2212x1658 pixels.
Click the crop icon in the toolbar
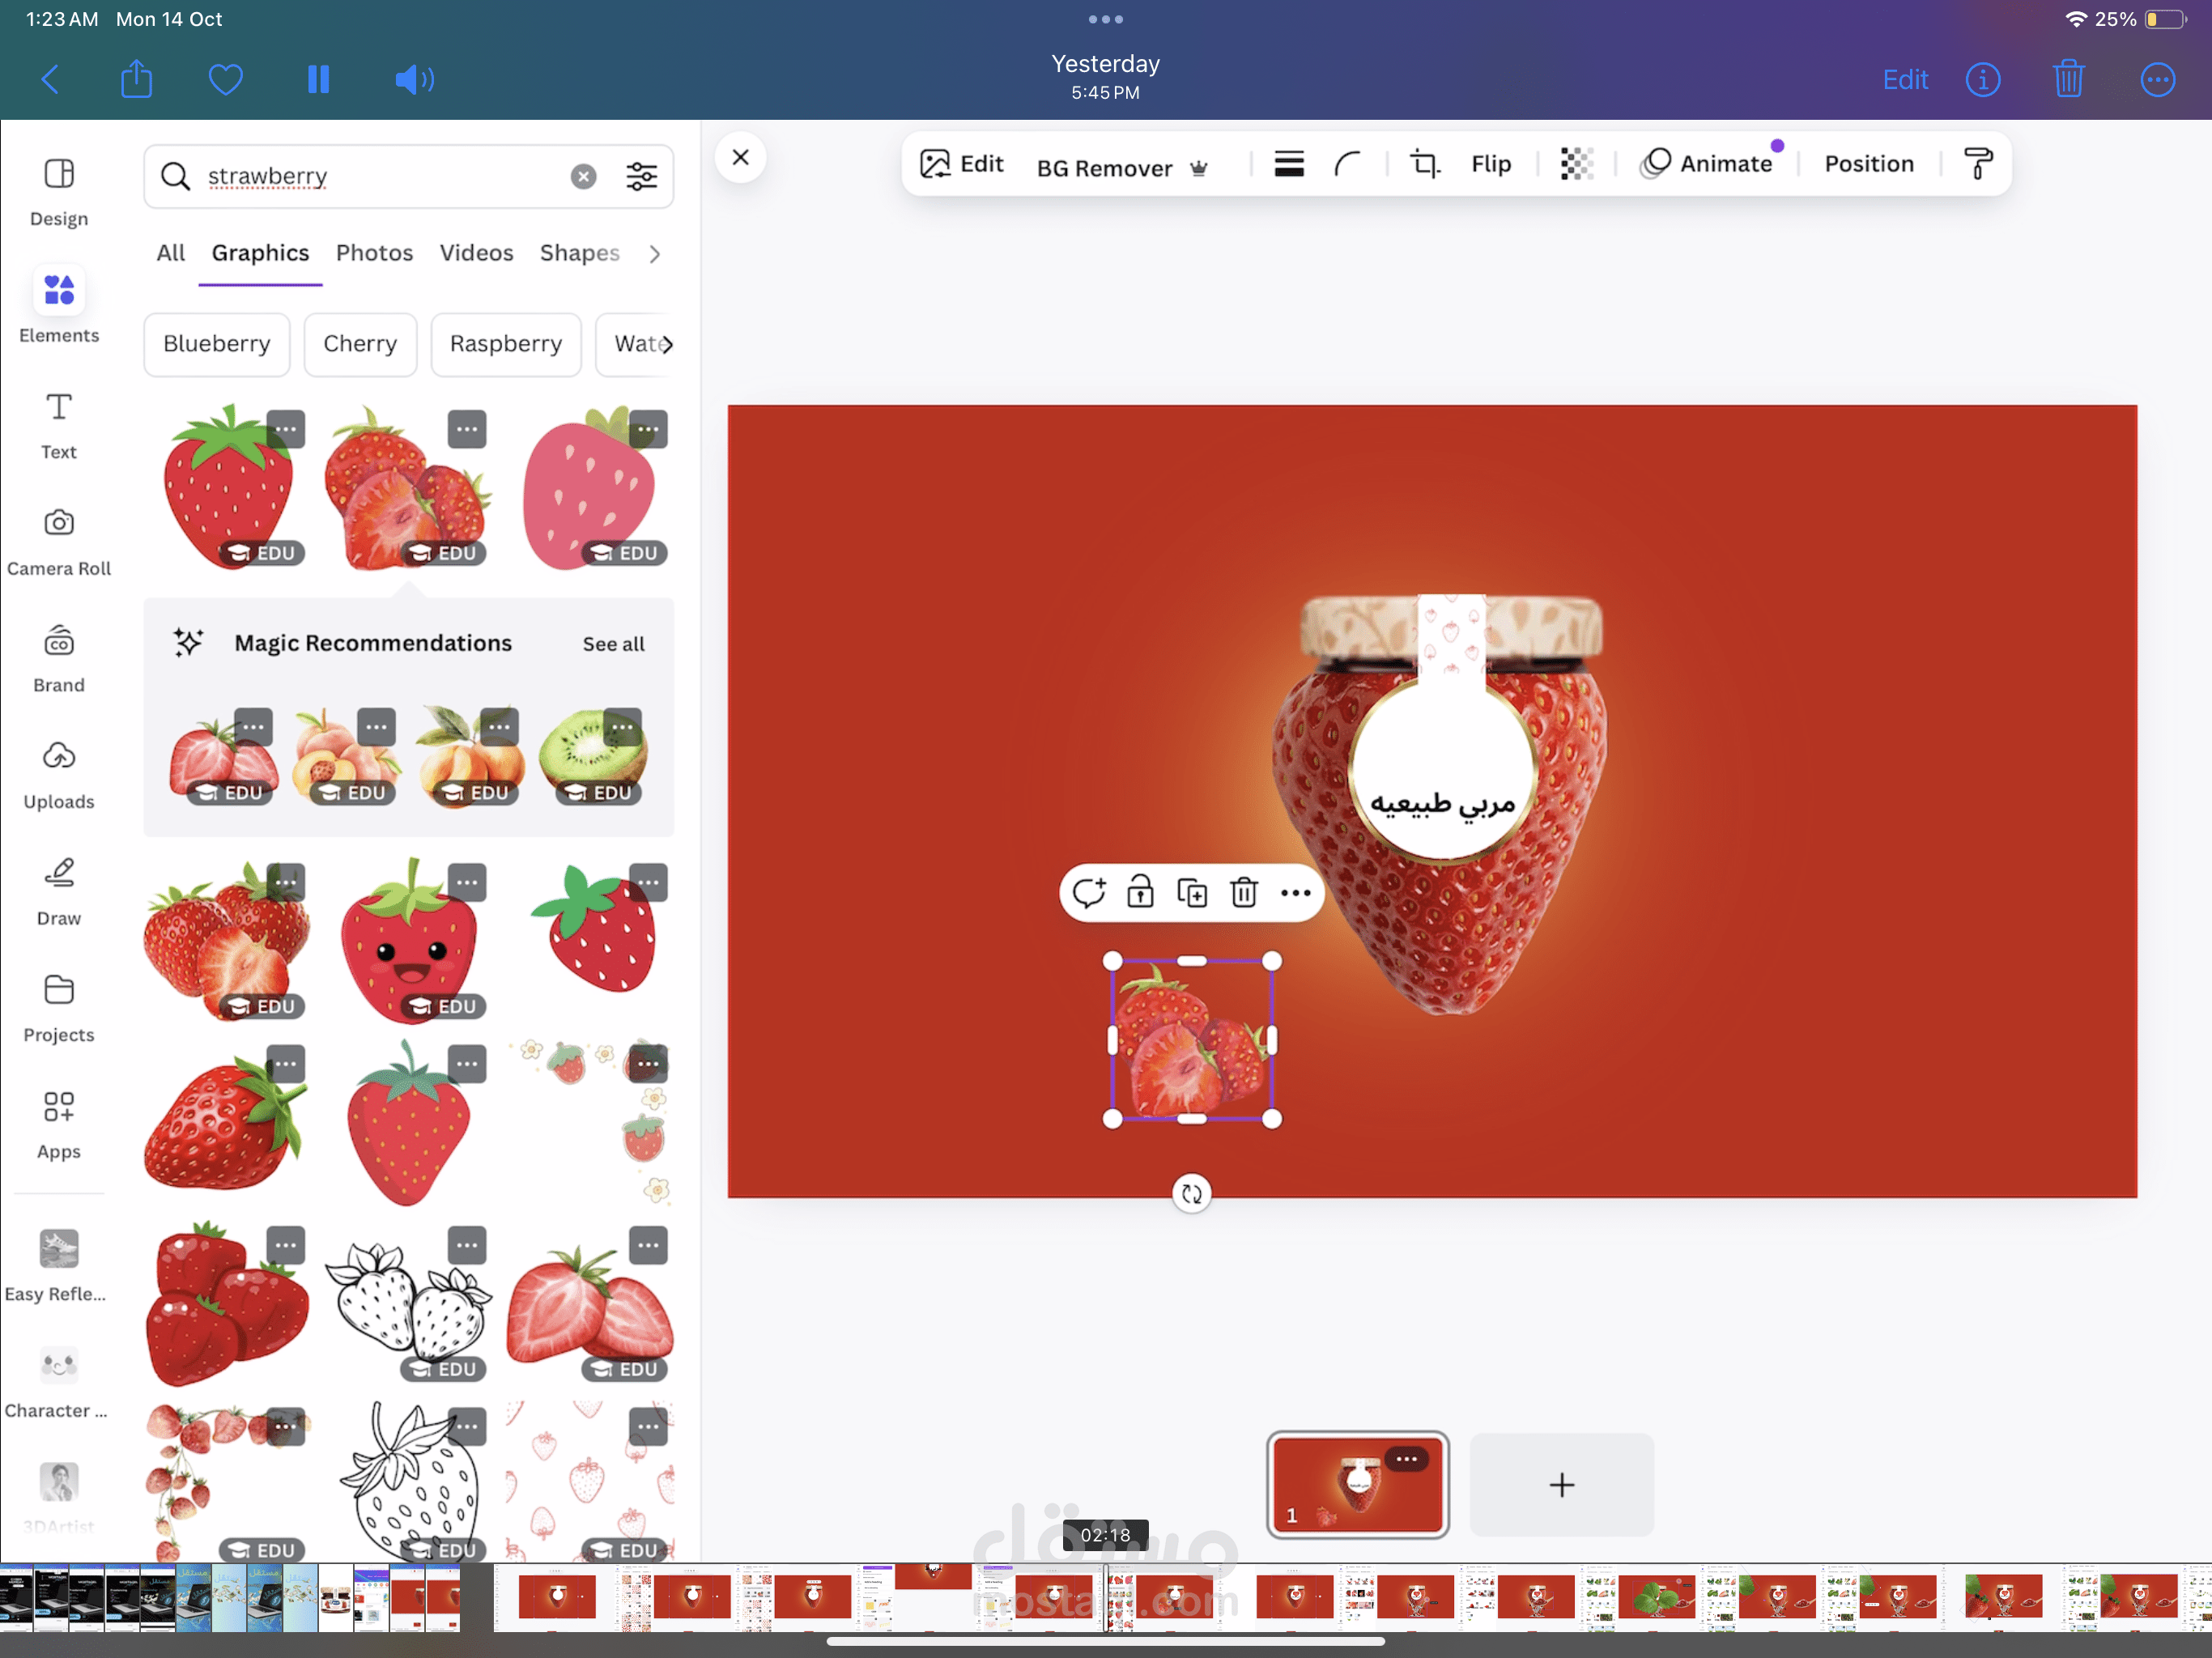tap(1424, 164)
